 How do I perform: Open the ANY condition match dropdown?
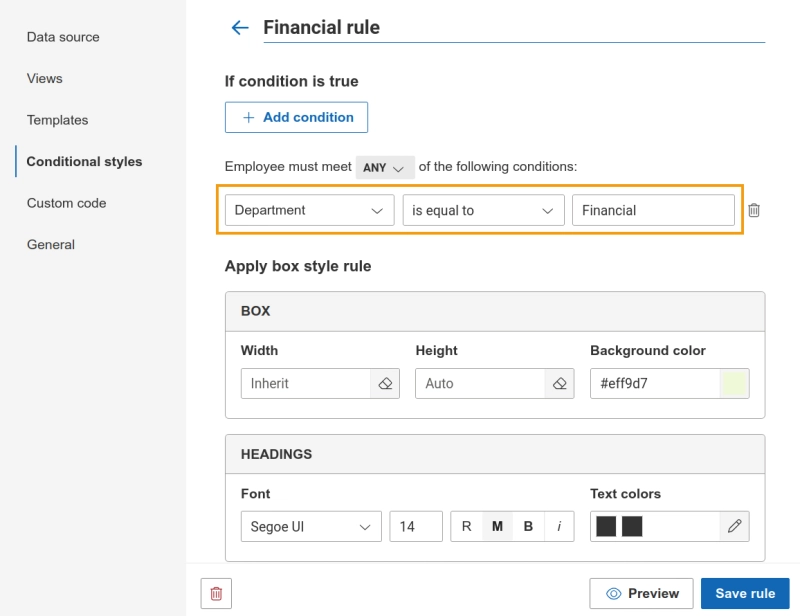(385, 167)
